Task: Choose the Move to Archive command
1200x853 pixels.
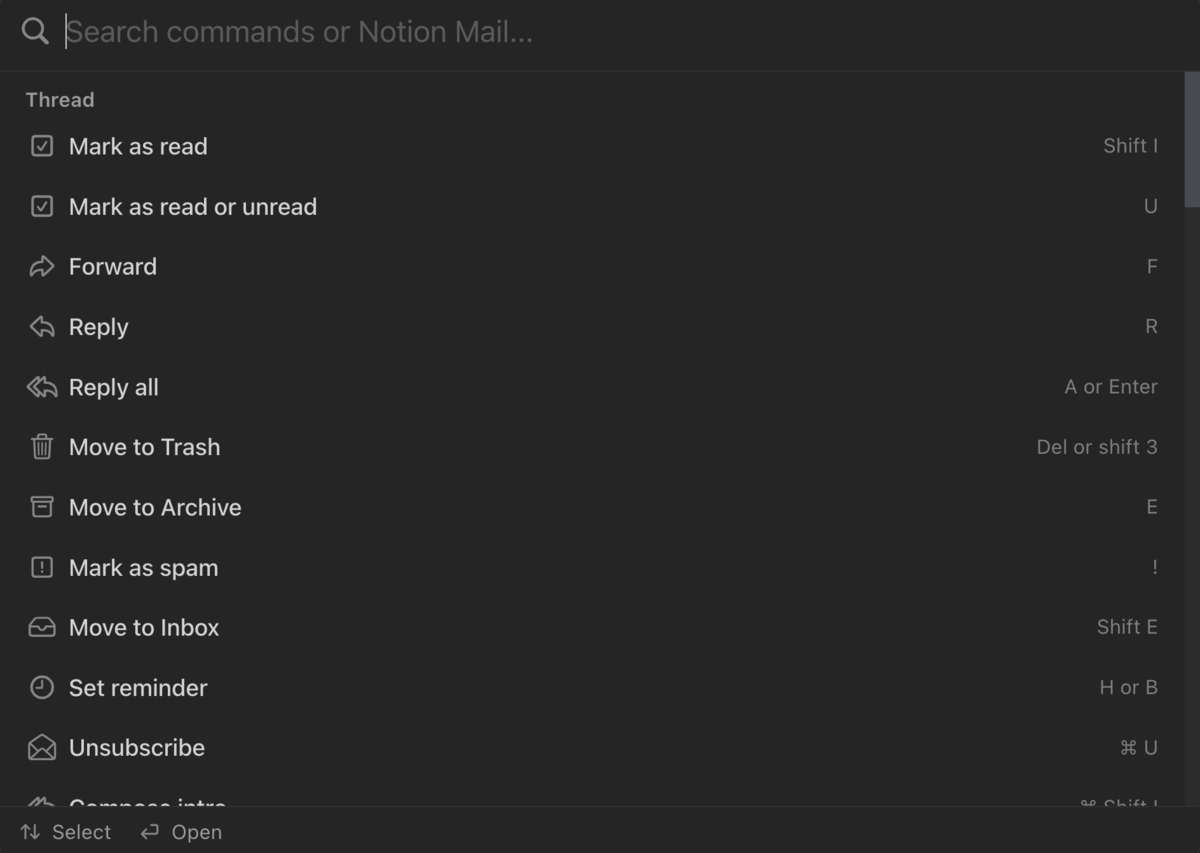Action: (x=592, y=507)
